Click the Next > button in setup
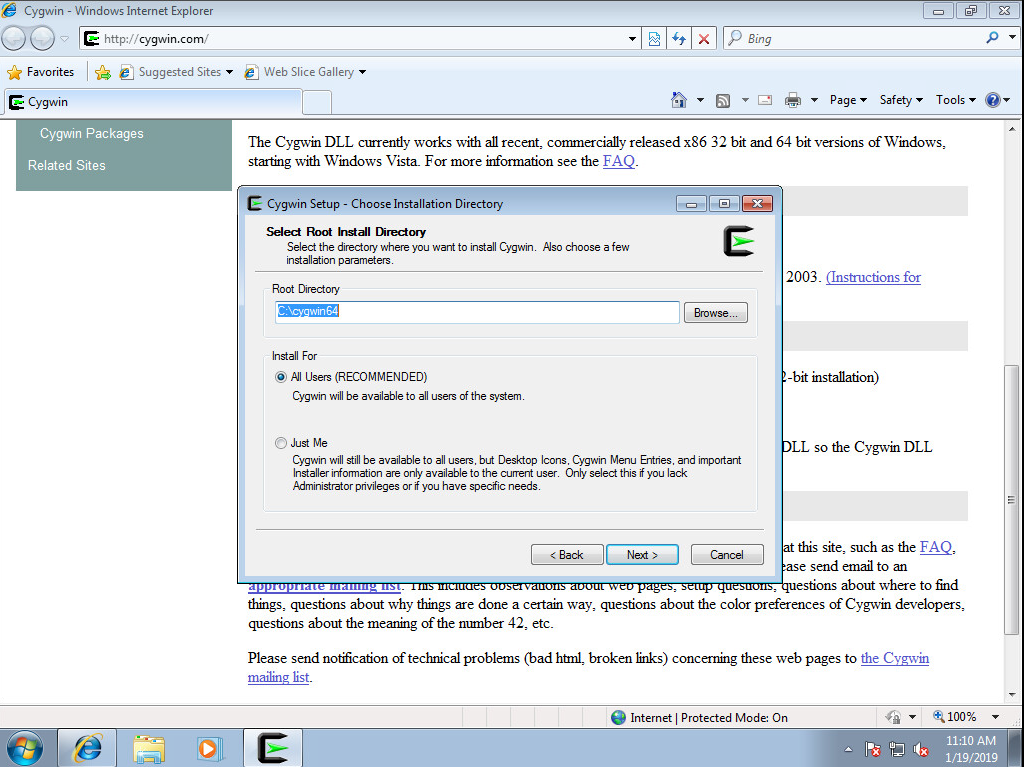Image resolution: width=1024 pixels, height=767 pixels. pos(642,555)
